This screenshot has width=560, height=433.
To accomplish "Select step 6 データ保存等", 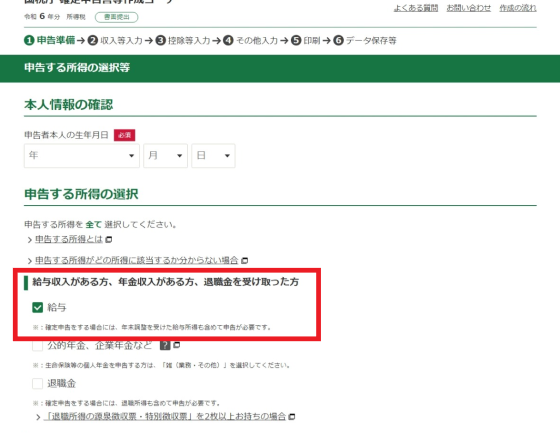I will [x=365, y=40].
